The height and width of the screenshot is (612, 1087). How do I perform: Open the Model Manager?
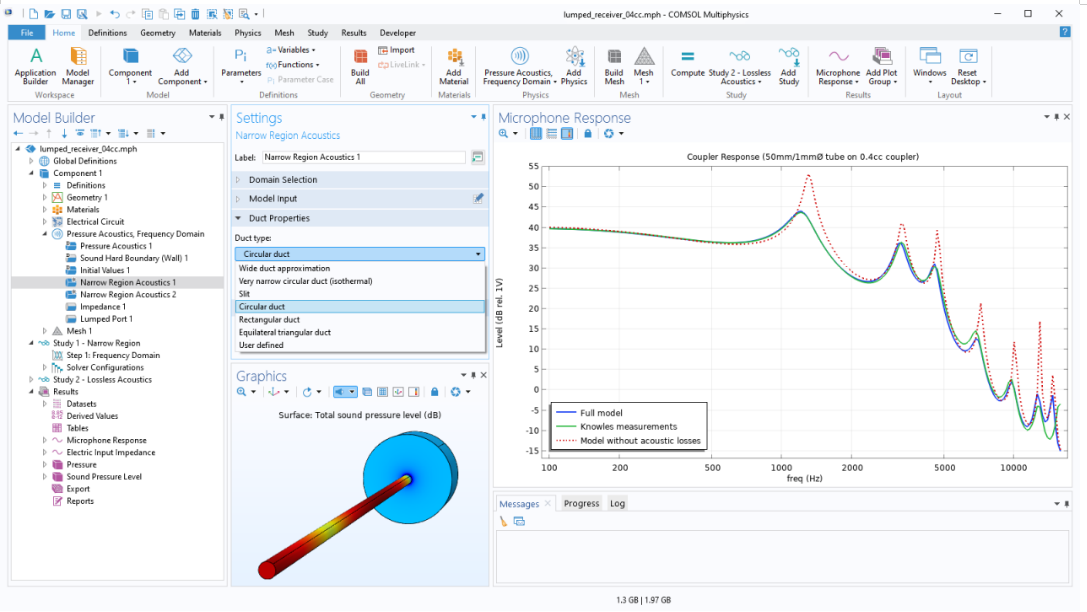click(x=78, y=66)
